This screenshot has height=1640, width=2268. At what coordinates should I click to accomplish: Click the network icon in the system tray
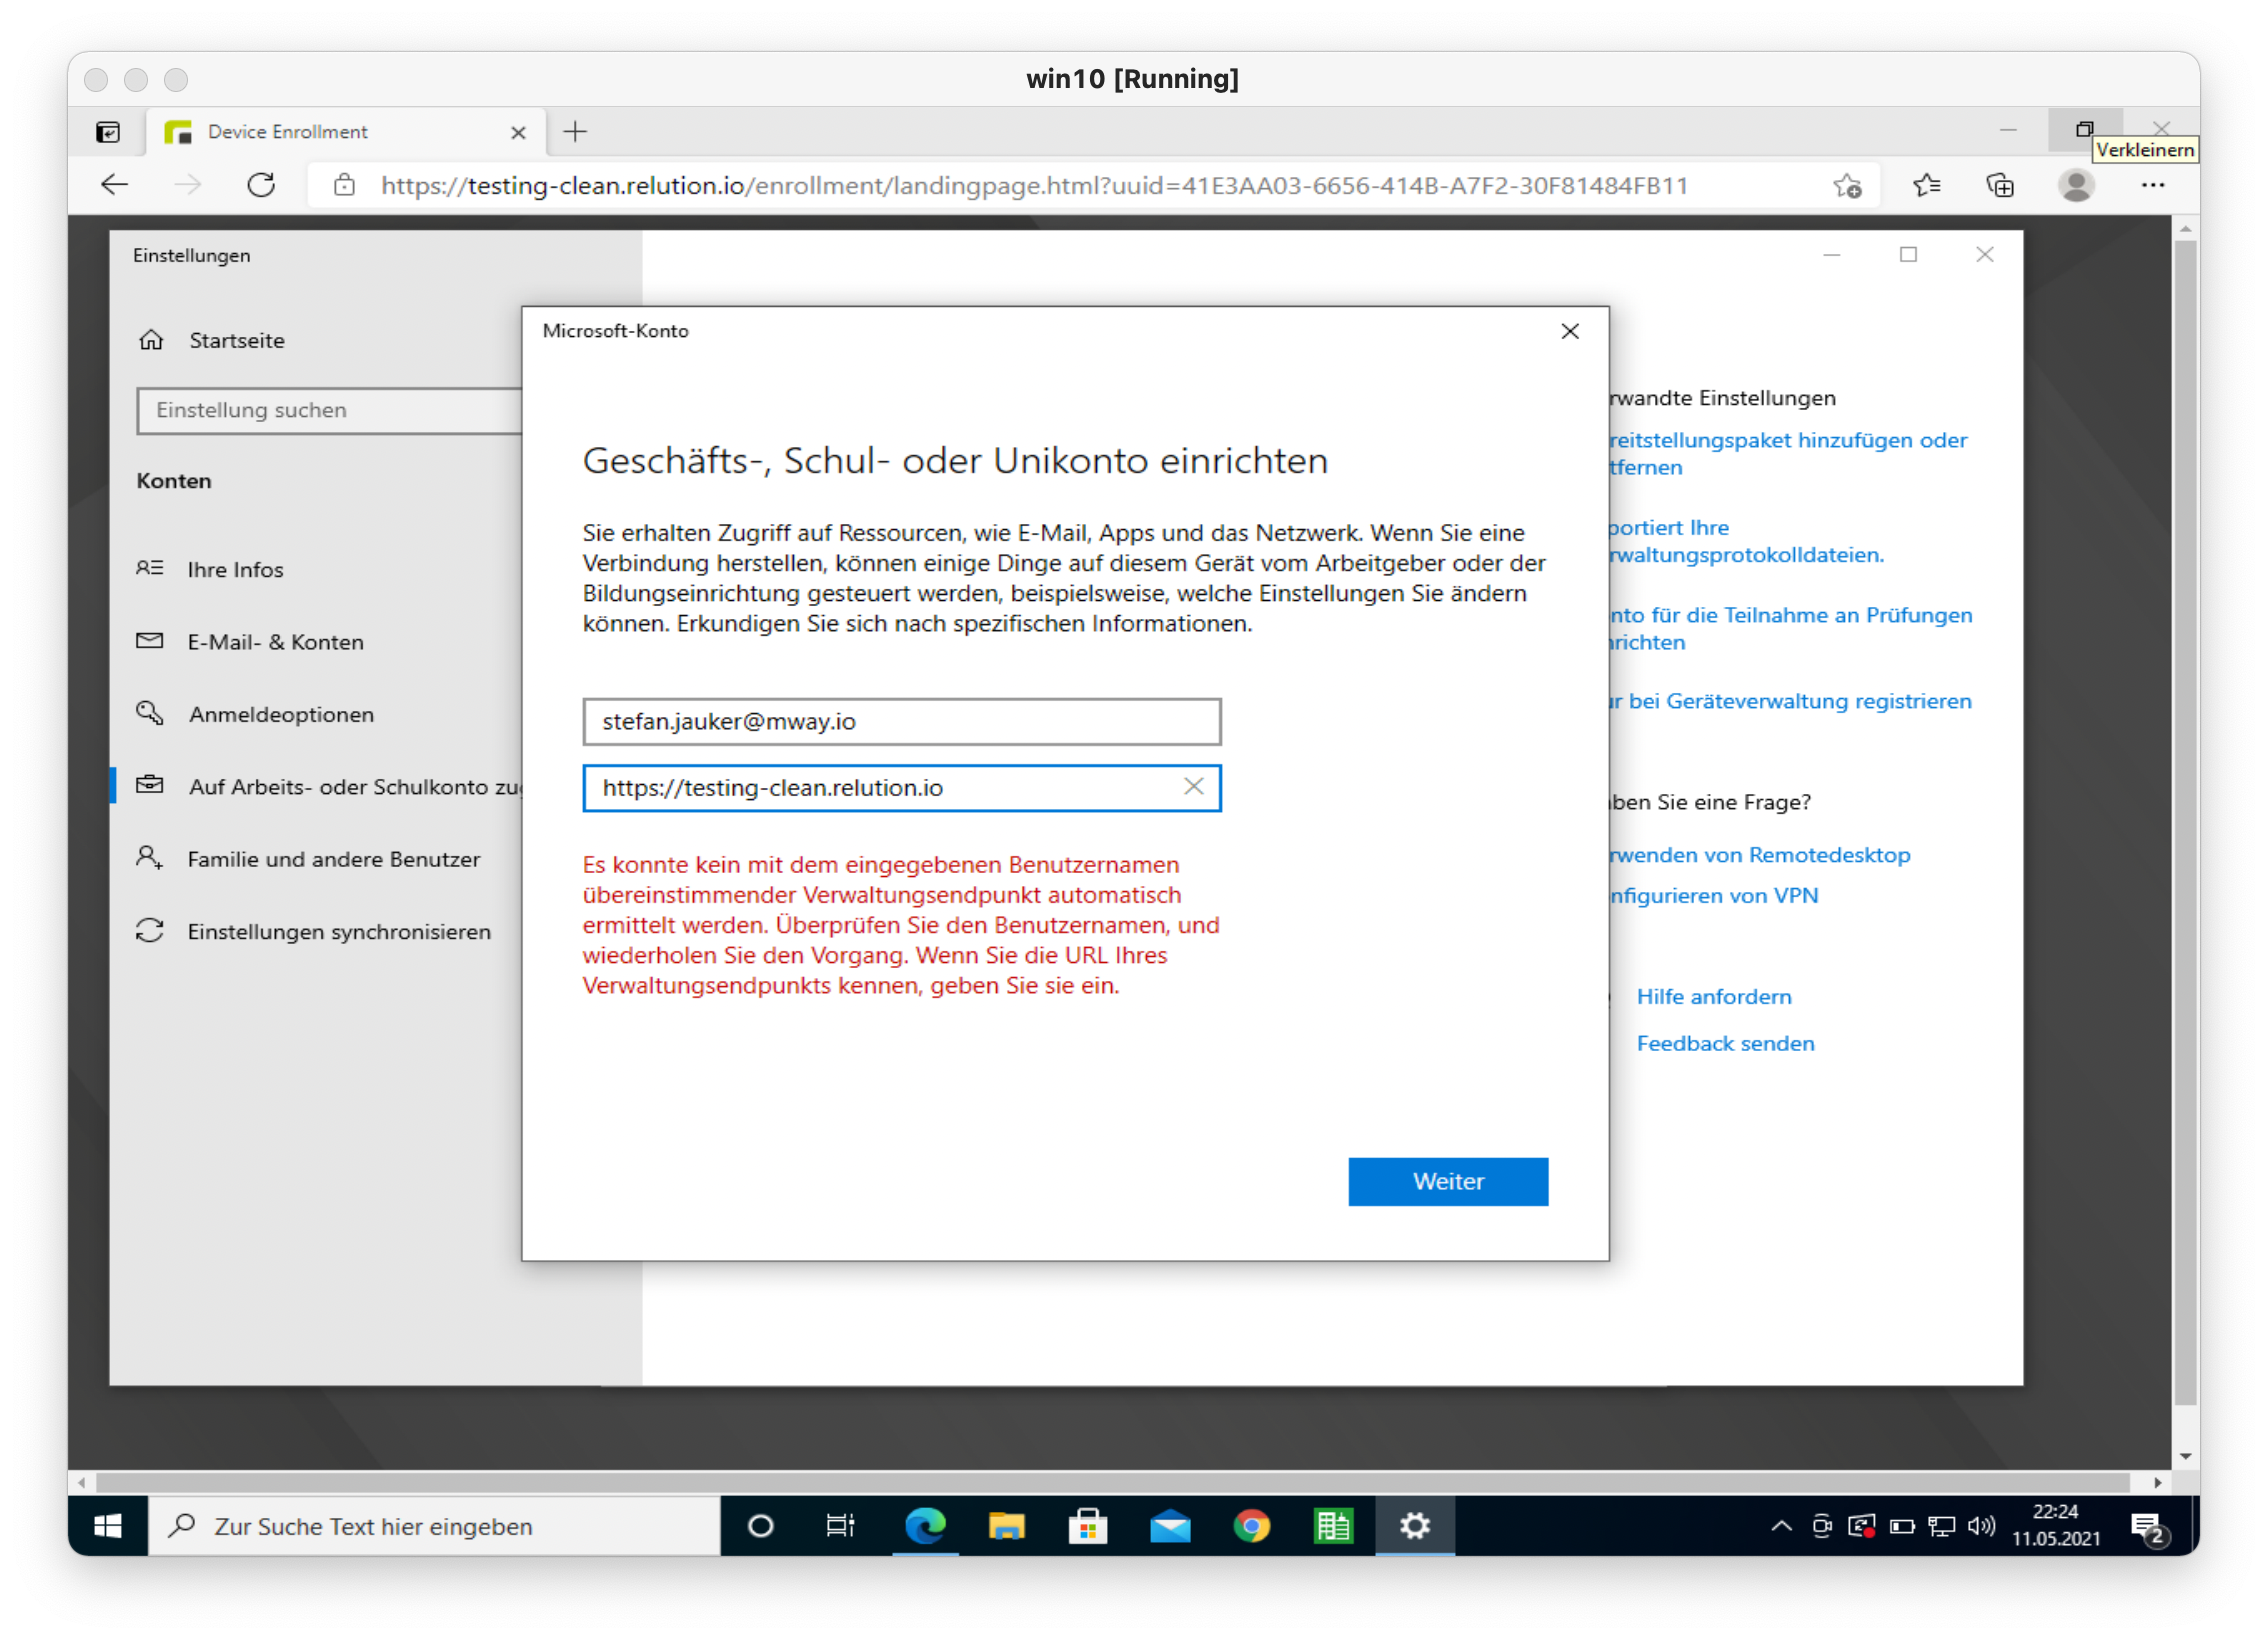[x=1941, y=1526]
